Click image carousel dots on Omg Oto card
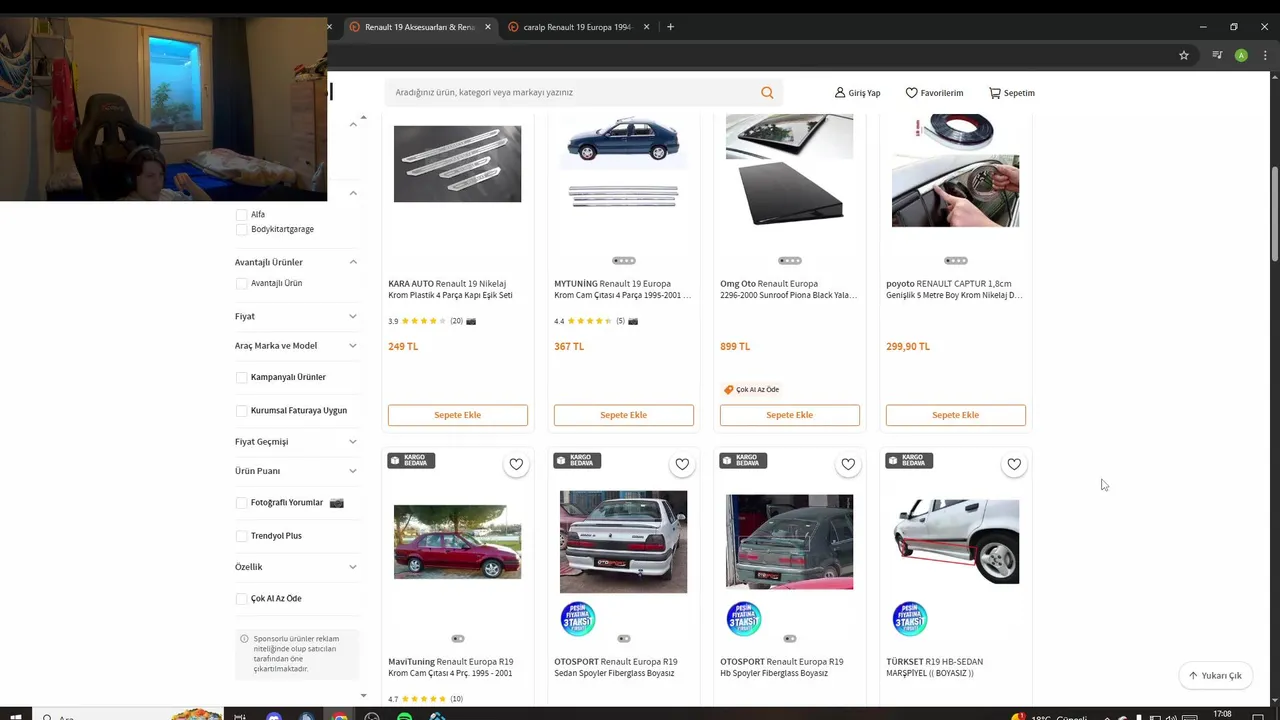 [x=790, y=261]
